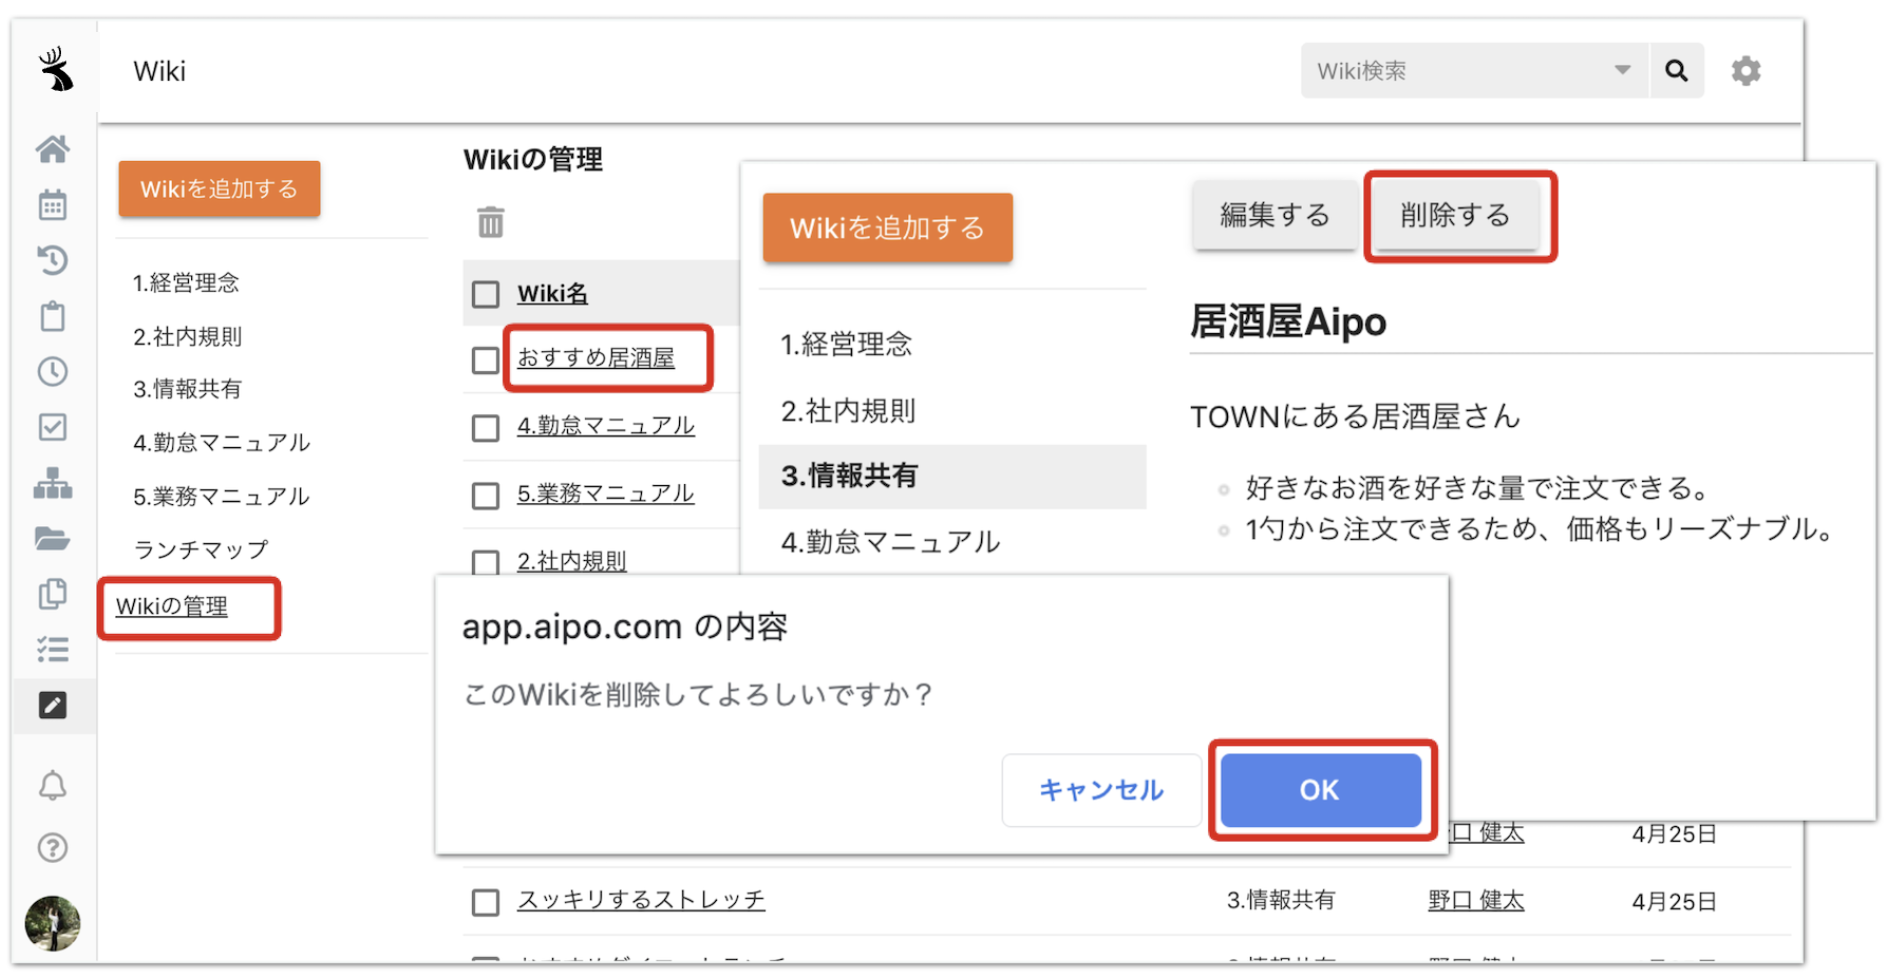Open the folder icon in sidebar

(53, 539)
